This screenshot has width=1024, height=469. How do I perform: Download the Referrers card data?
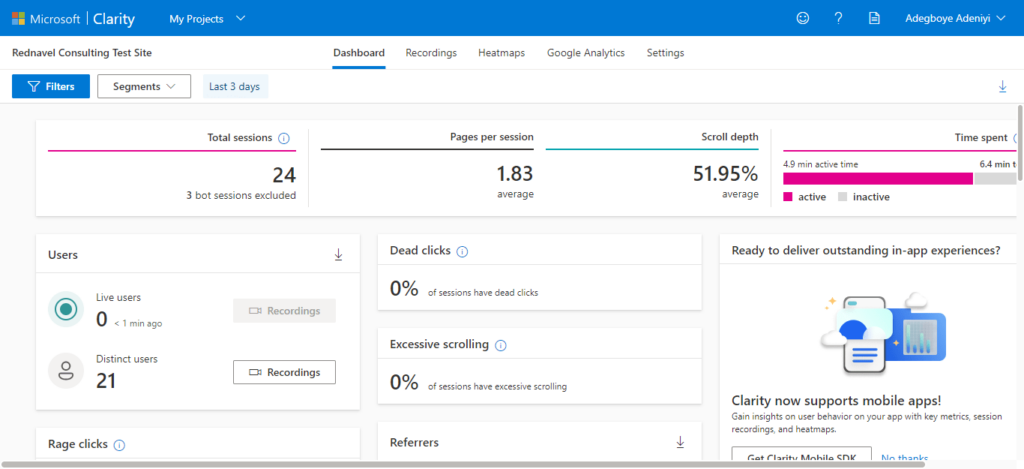(680, 442)
